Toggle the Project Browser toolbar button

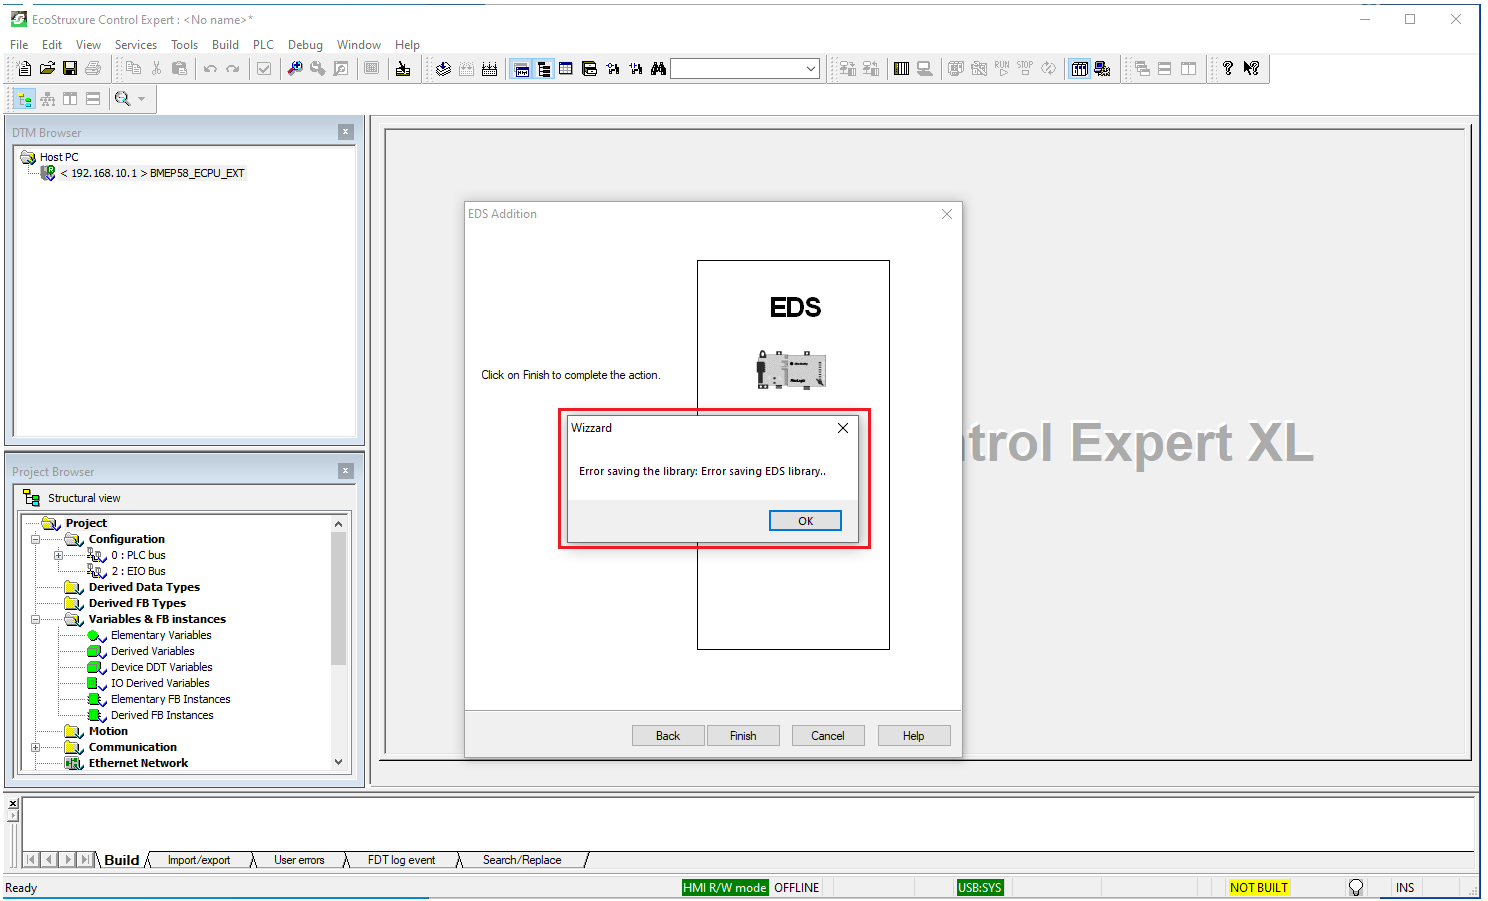[544, 69]
